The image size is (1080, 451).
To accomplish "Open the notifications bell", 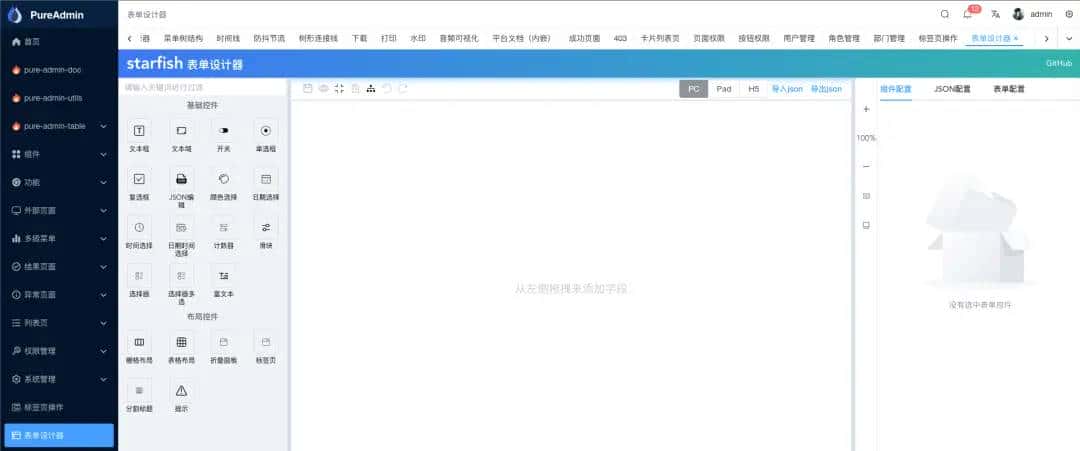I will [968, 14].
